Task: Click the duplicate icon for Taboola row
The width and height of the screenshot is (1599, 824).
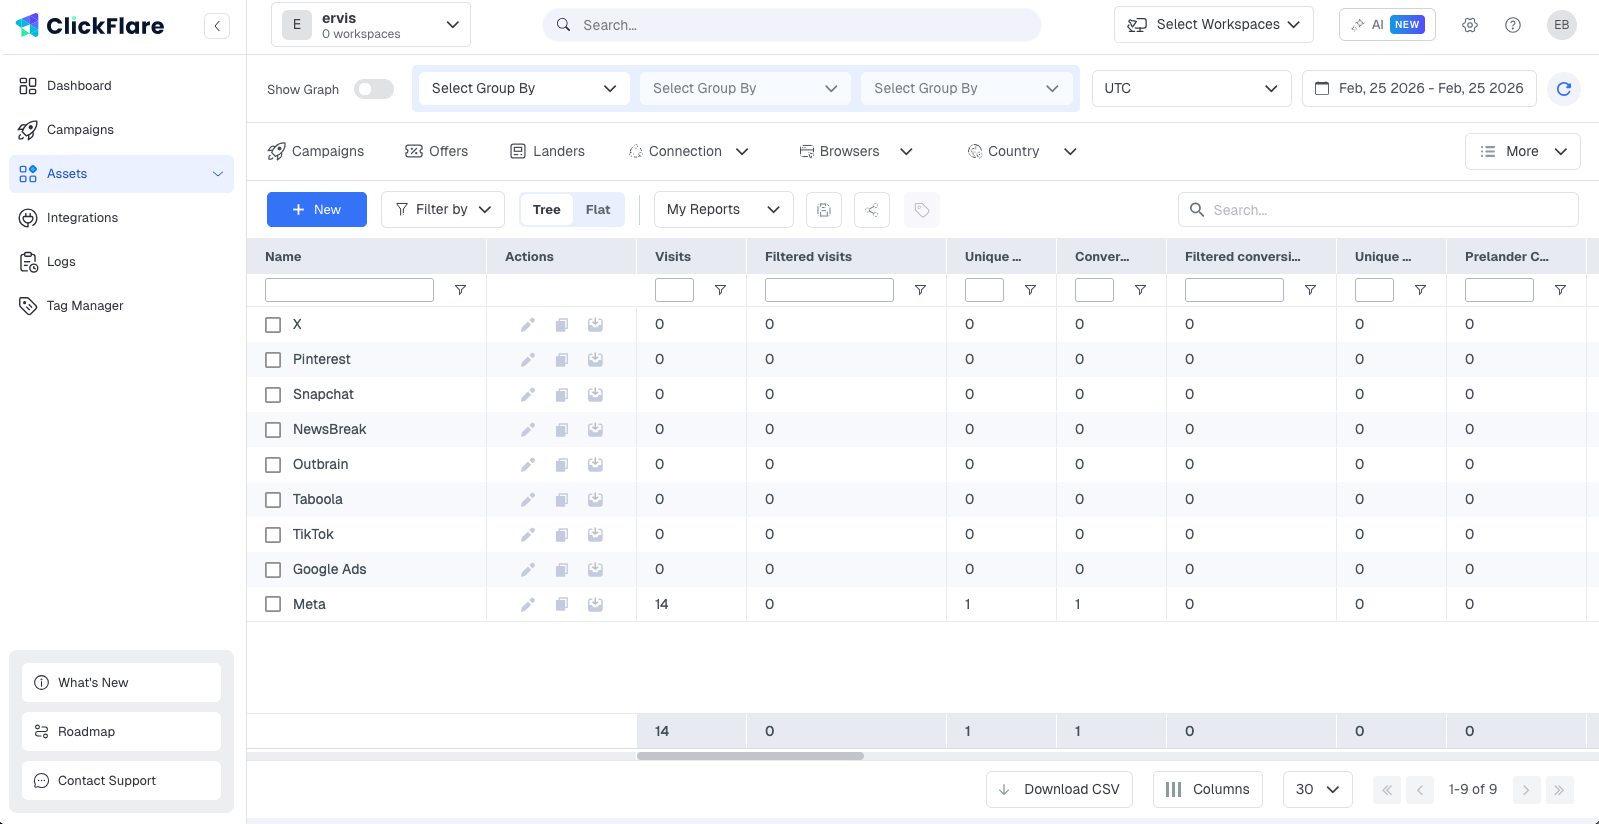Action: point(562,500)
